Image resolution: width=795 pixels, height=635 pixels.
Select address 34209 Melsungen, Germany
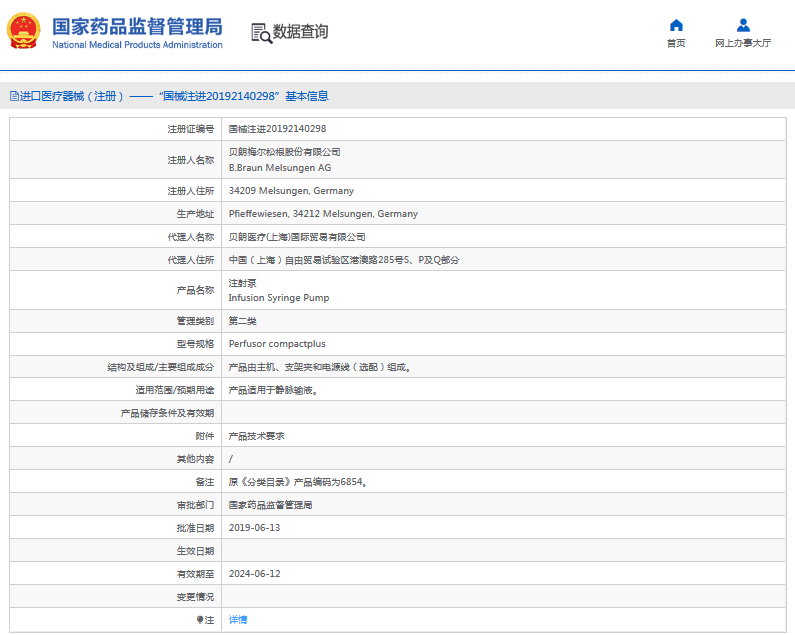291,191
